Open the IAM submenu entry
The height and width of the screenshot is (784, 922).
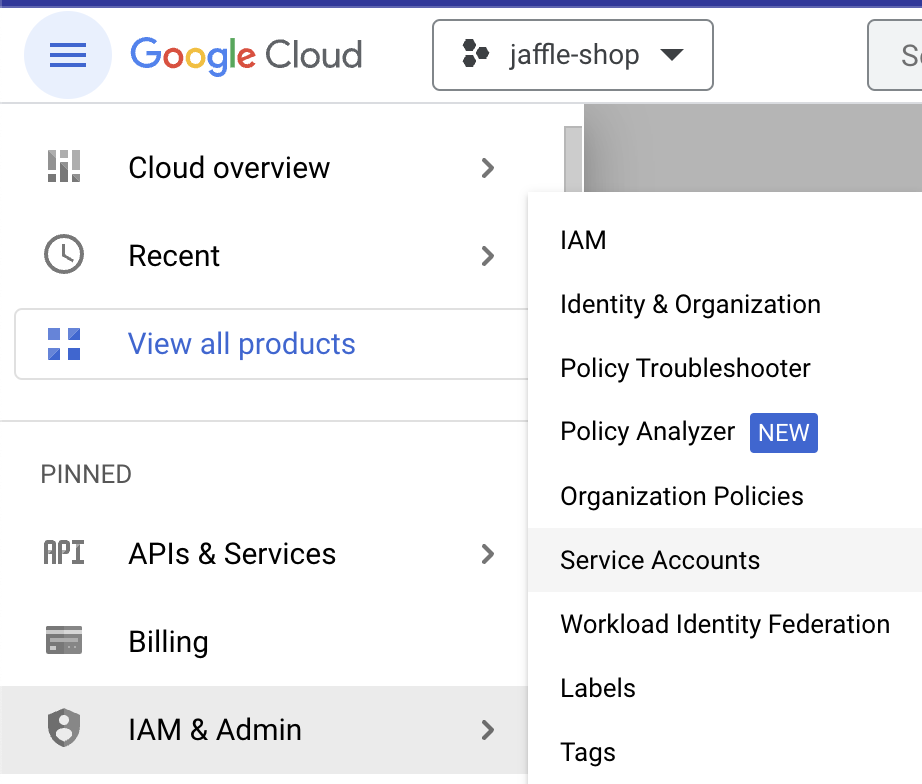[x=583, y=240]
